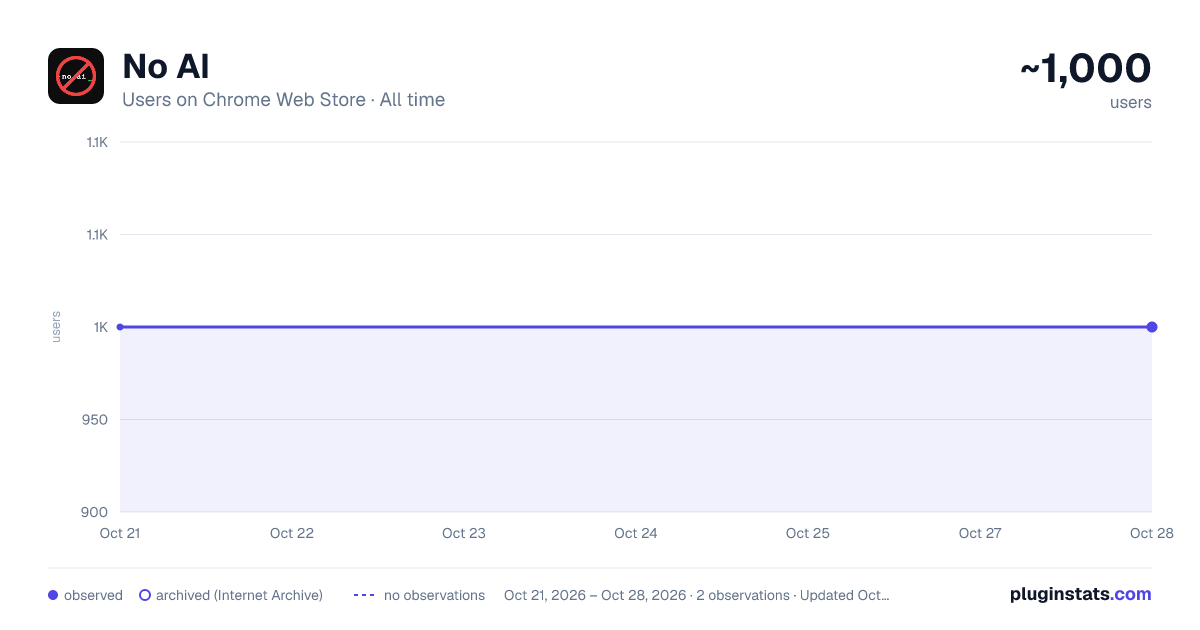Click the observed legend dot marker
The width and height of the screenshot is (1200, 630).
[53, 595]
